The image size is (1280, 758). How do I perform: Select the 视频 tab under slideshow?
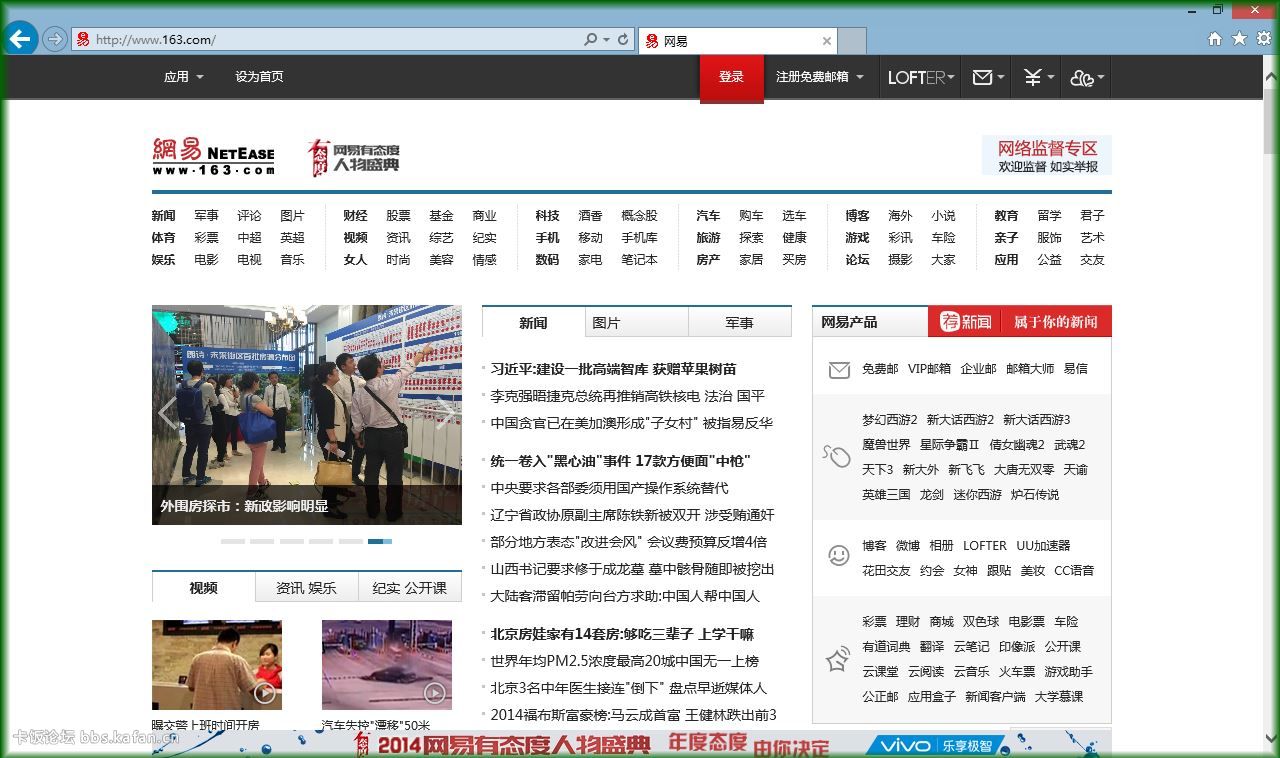203,588
